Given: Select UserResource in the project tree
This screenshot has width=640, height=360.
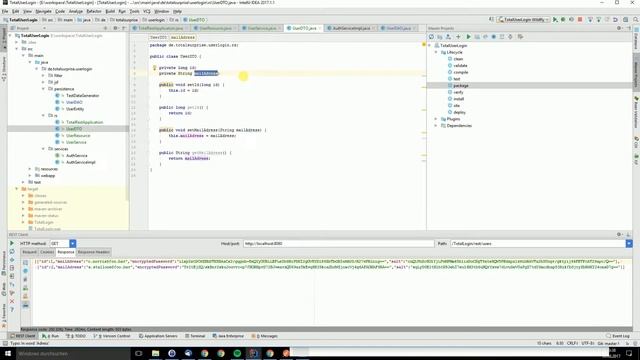Looking at the screenshot, I should click(x=78, y=136).
